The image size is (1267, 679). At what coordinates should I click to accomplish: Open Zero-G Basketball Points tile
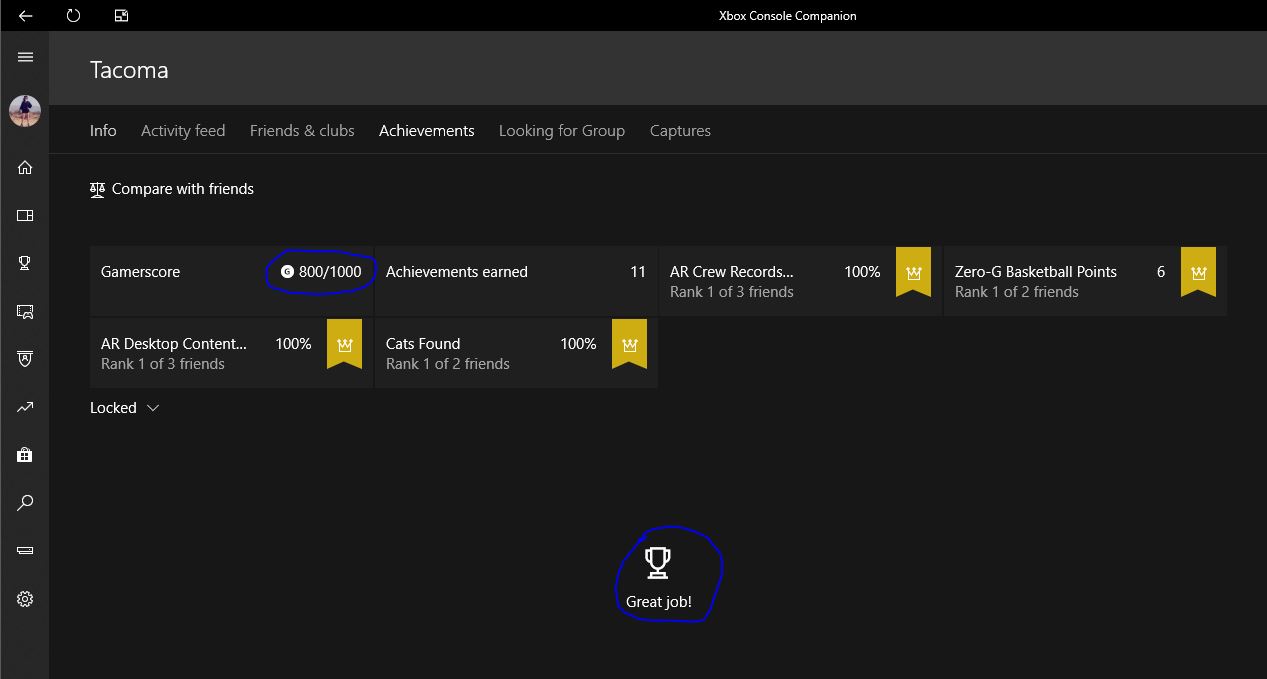tap(1085, 281)
